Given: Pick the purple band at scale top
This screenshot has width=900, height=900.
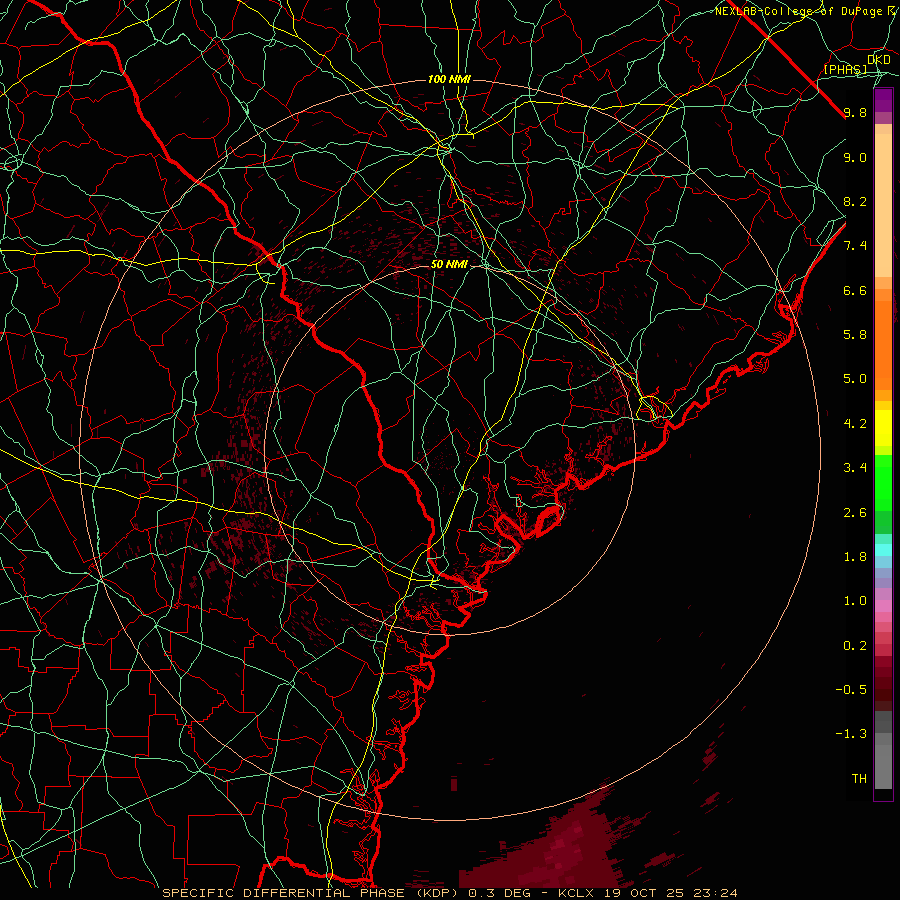Looking at the screenshot, I should [883, 100].
